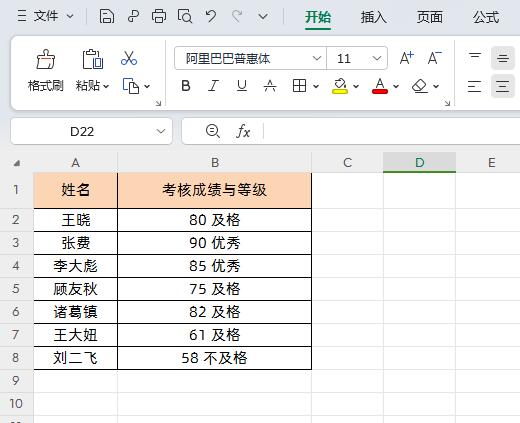Image resolution: width=520 pixels, height=423 pixels.
Task: Open the 文件 menu
Action: (x=46, y=16)
